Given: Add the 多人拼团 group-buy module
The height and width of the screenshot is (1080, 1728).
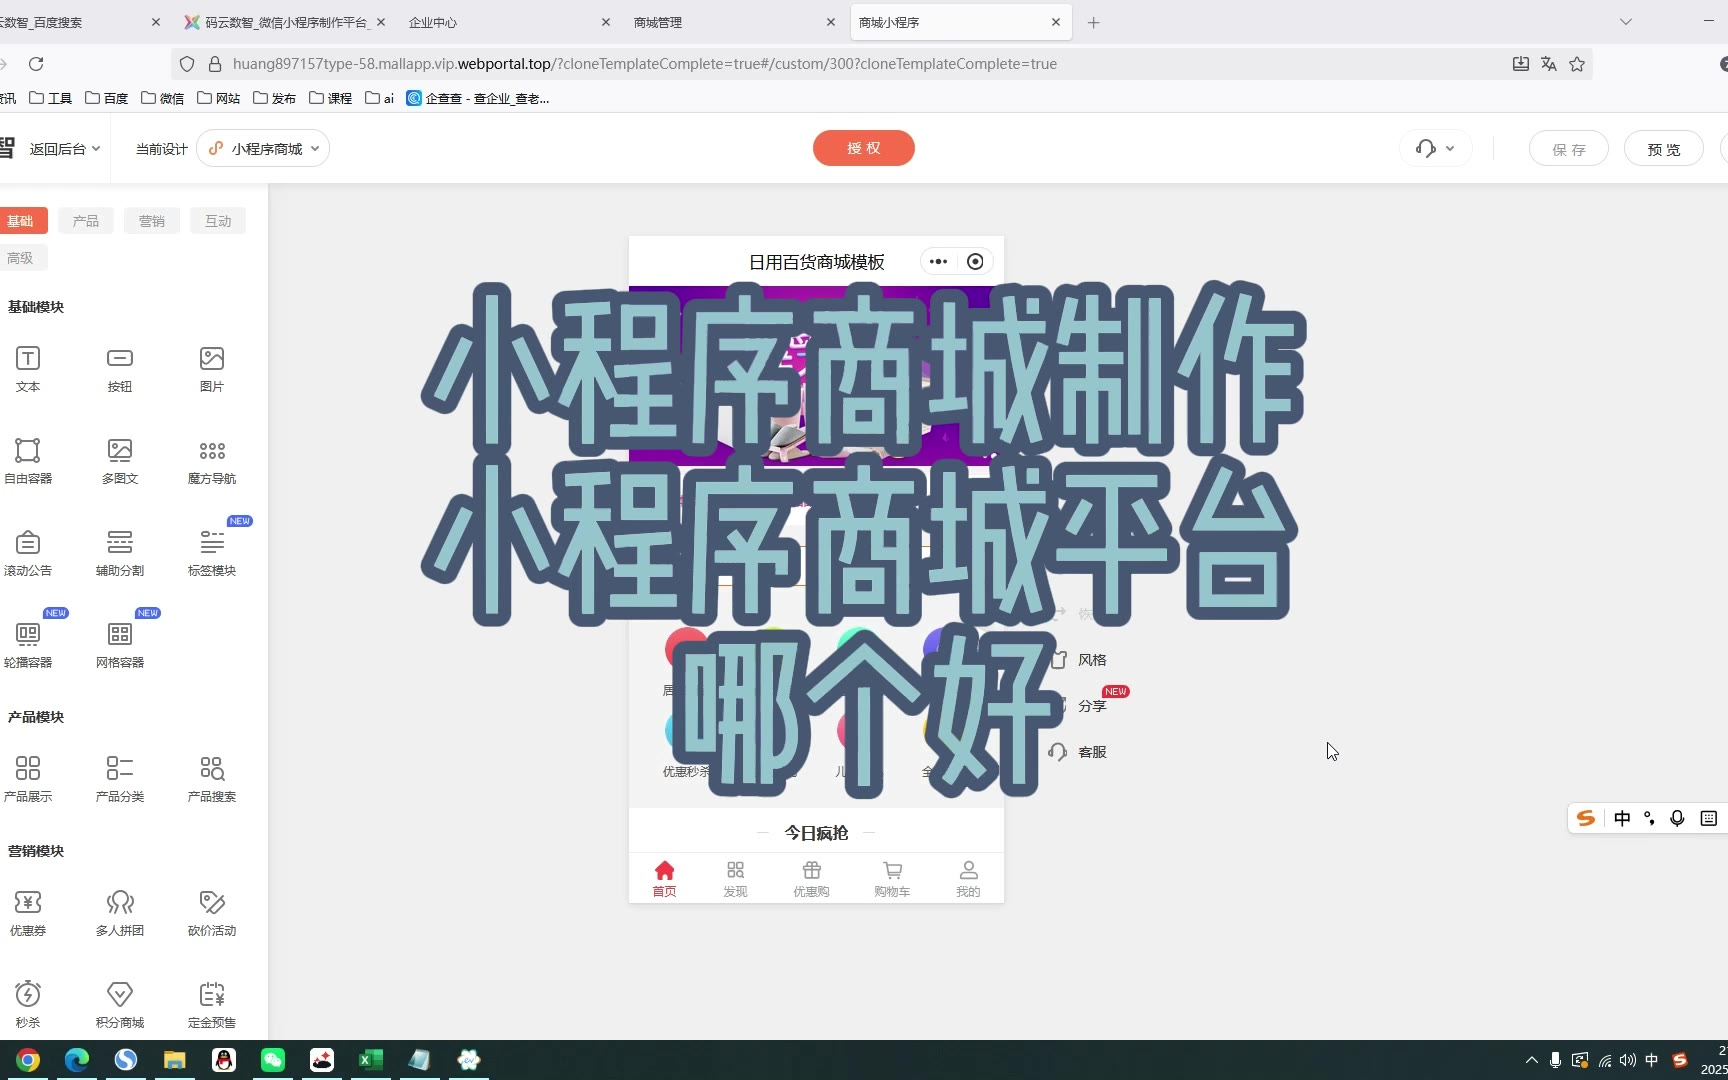Looking at the screenshot, I should [x=120, y=913].
